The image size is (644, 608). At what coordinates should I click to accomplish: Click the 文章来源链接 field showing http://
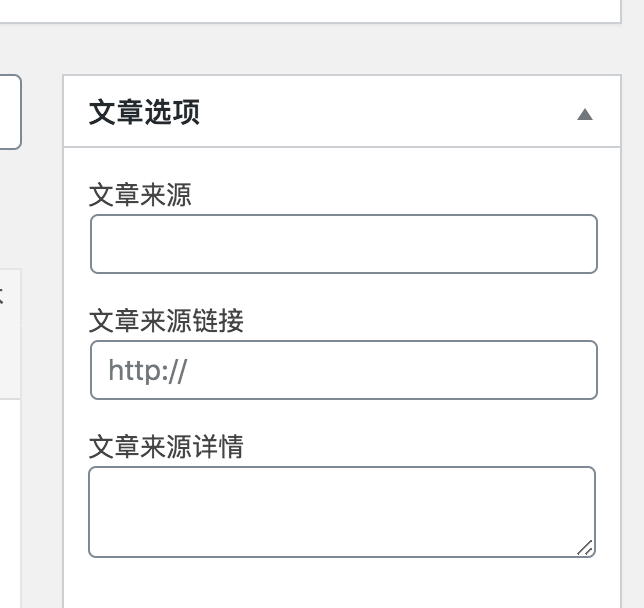343,370
